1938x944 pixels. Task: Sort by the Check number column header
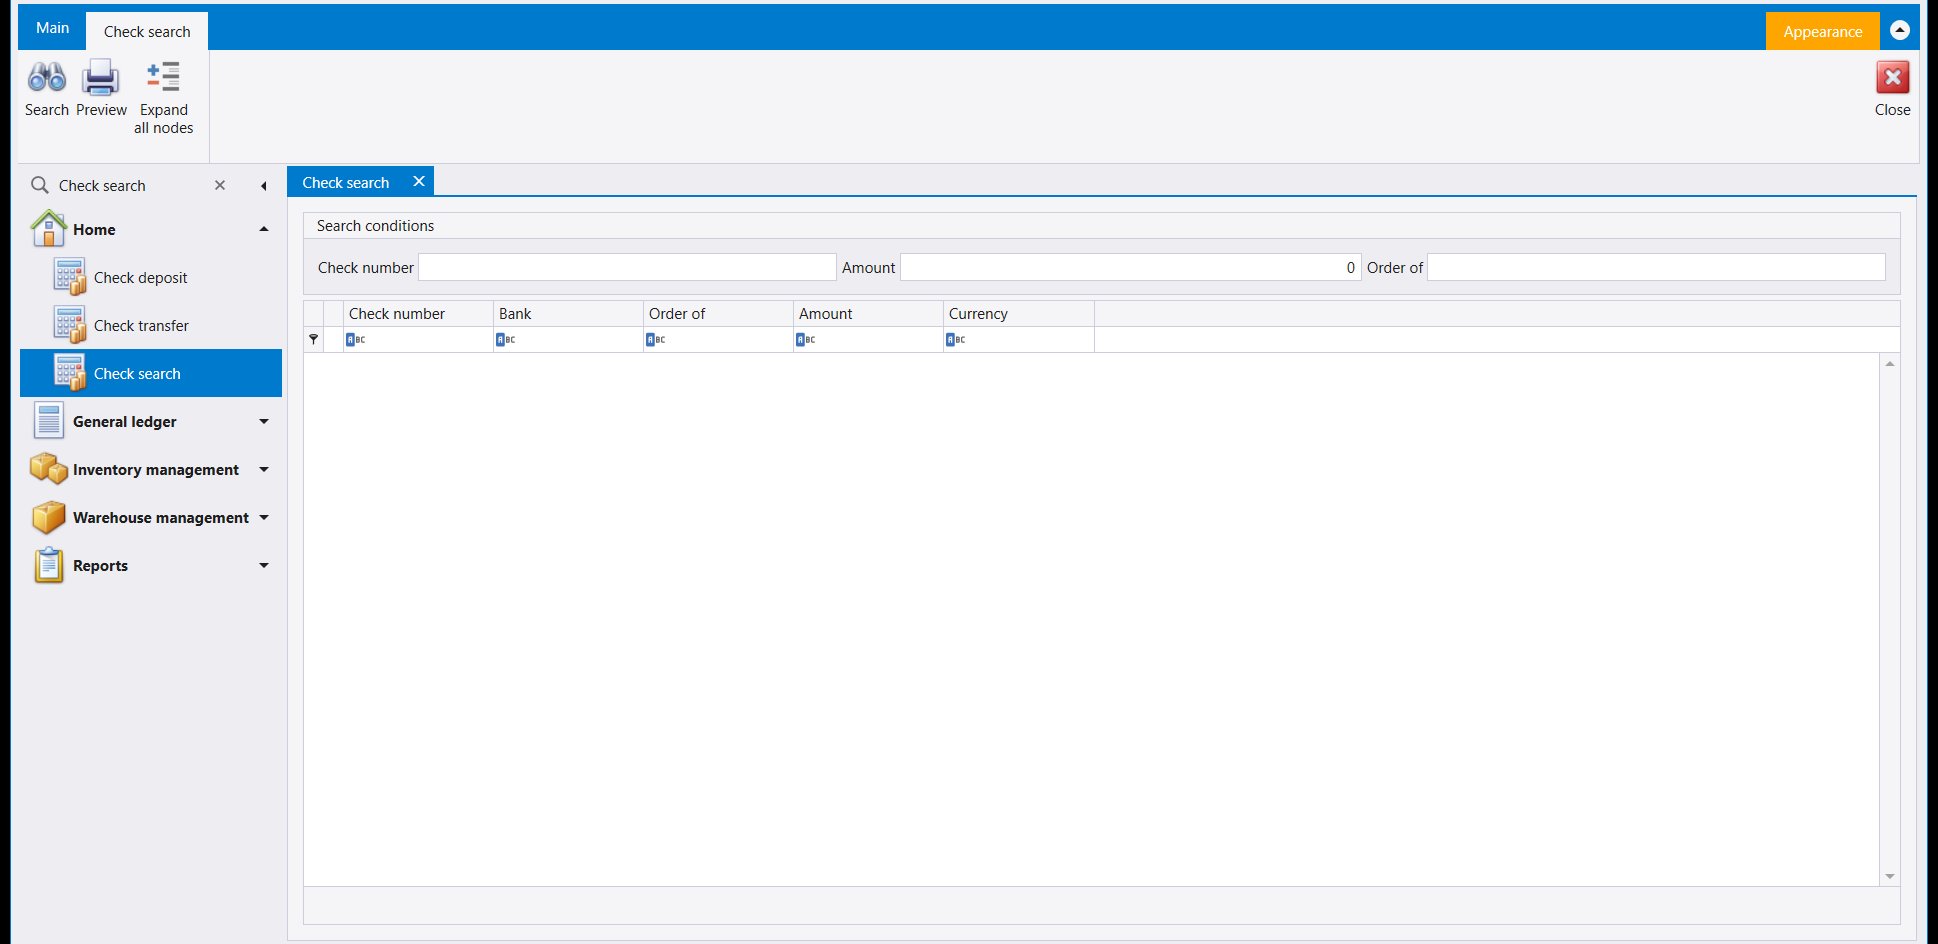[x=418, y=313]
